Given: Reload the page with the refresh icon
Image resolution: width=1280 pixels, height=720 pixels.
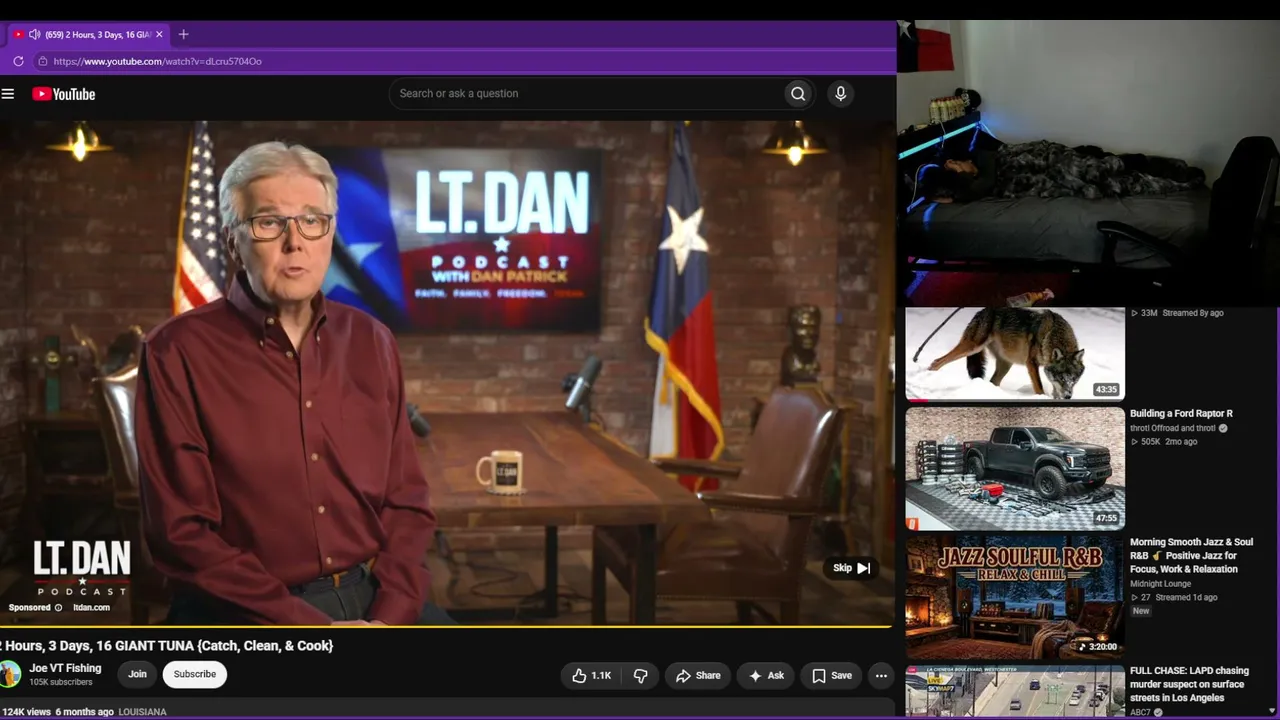Looking at the screenshot, I should coord(18,61).
